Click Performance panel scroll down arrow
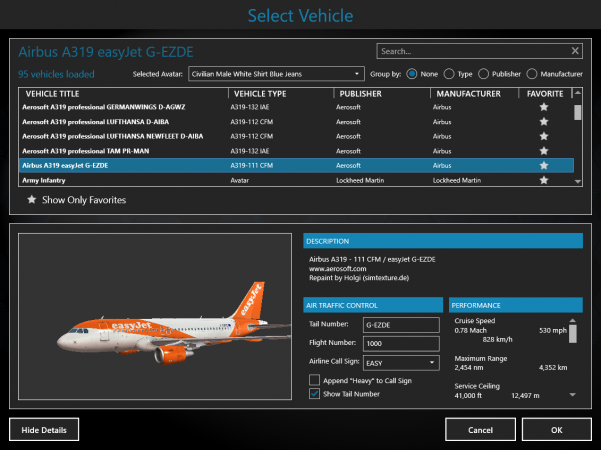 tap(573, 394)
